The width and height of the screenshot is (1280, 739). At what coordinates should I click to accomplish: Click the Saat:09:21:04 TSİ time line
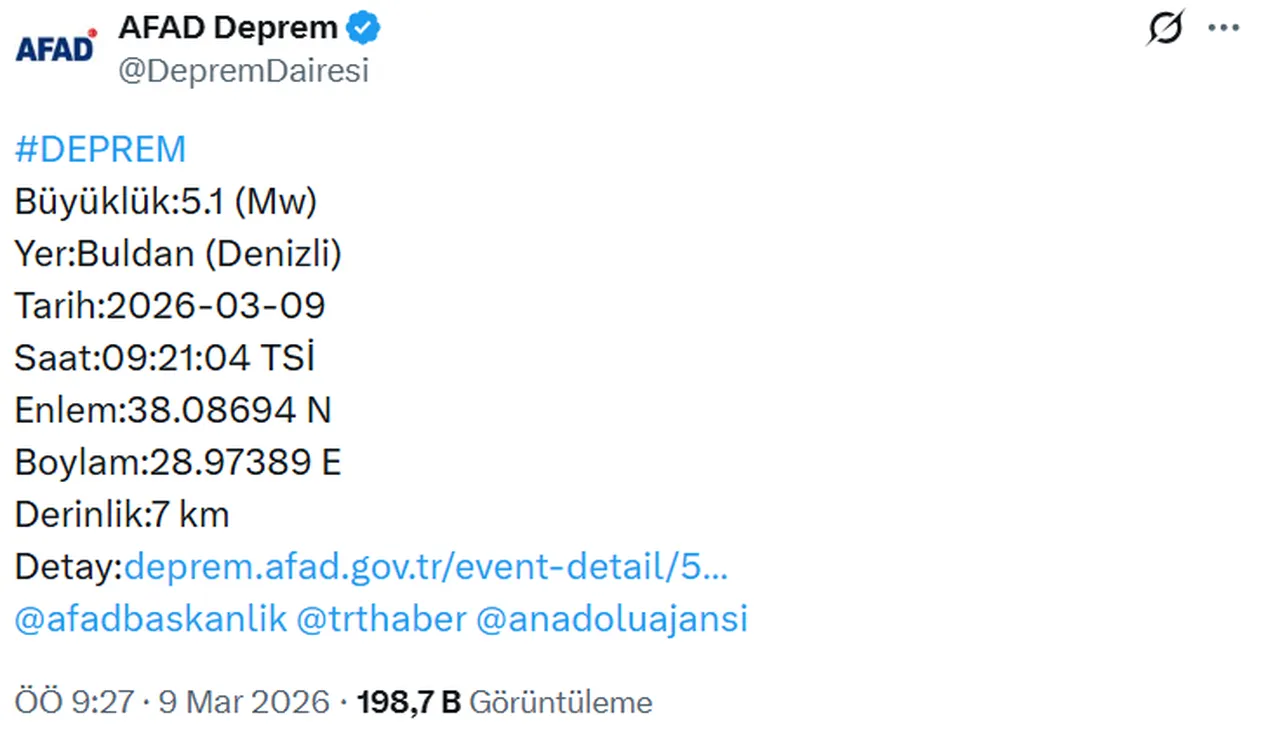coord(165,357)
